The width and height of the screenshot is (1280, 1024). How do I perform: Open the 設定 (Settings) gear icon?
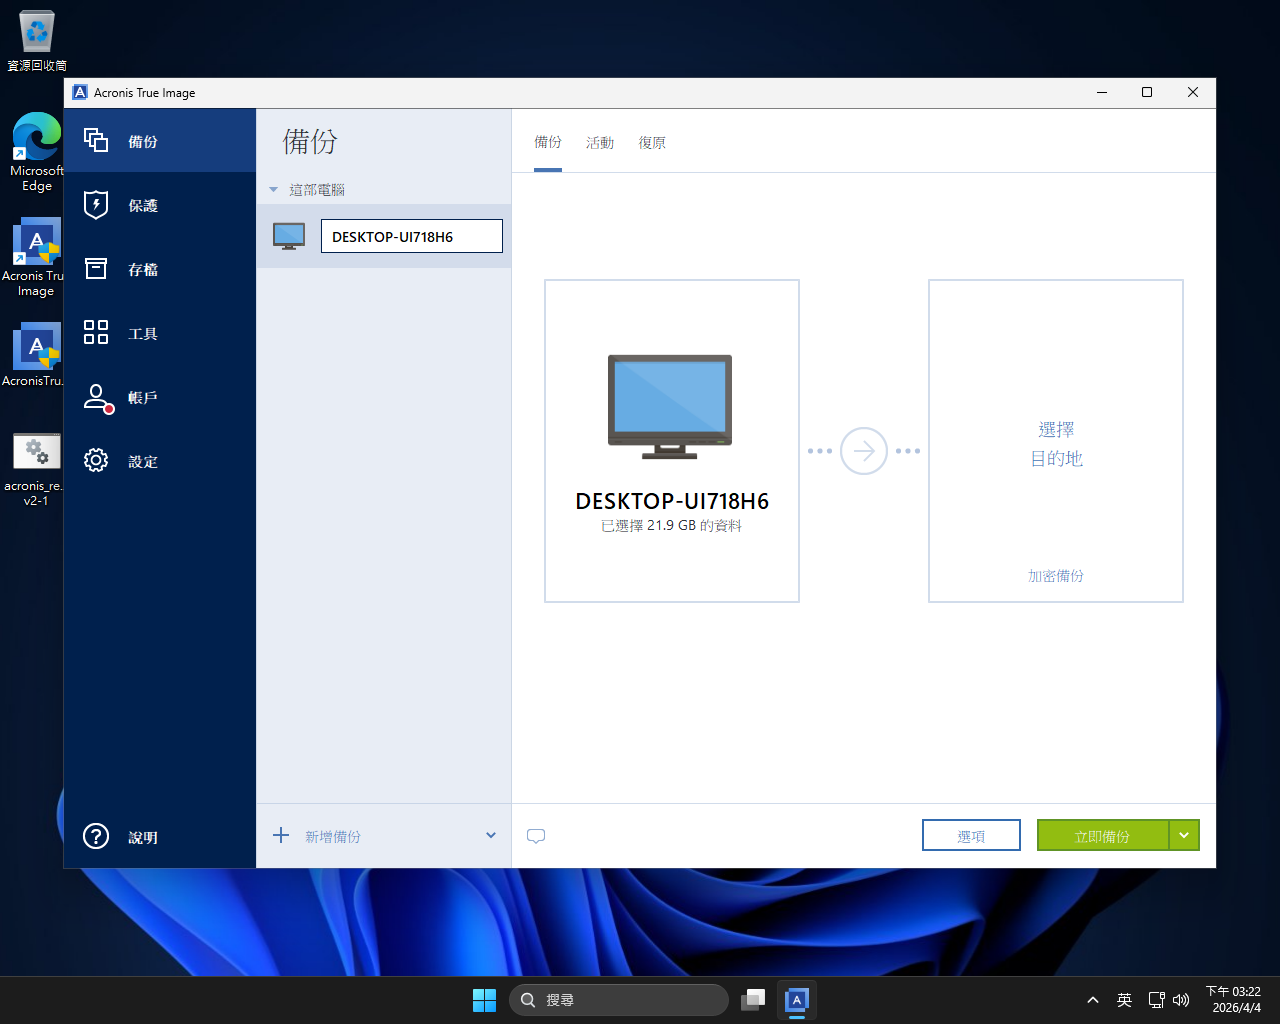[x=96, y=461]
